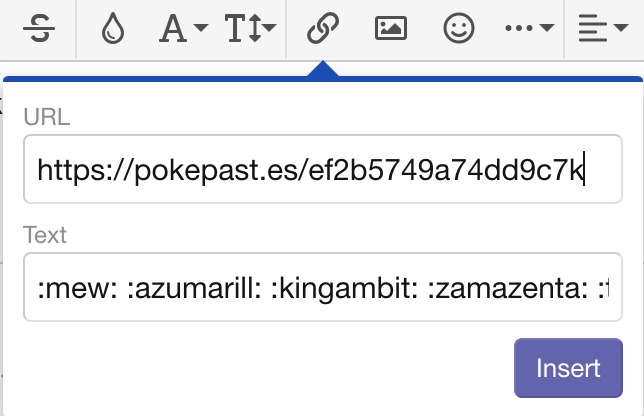Viewport: 644px width, 416px height.
Task: Click the more options ellipsis icon
Action: coord(520,30)
